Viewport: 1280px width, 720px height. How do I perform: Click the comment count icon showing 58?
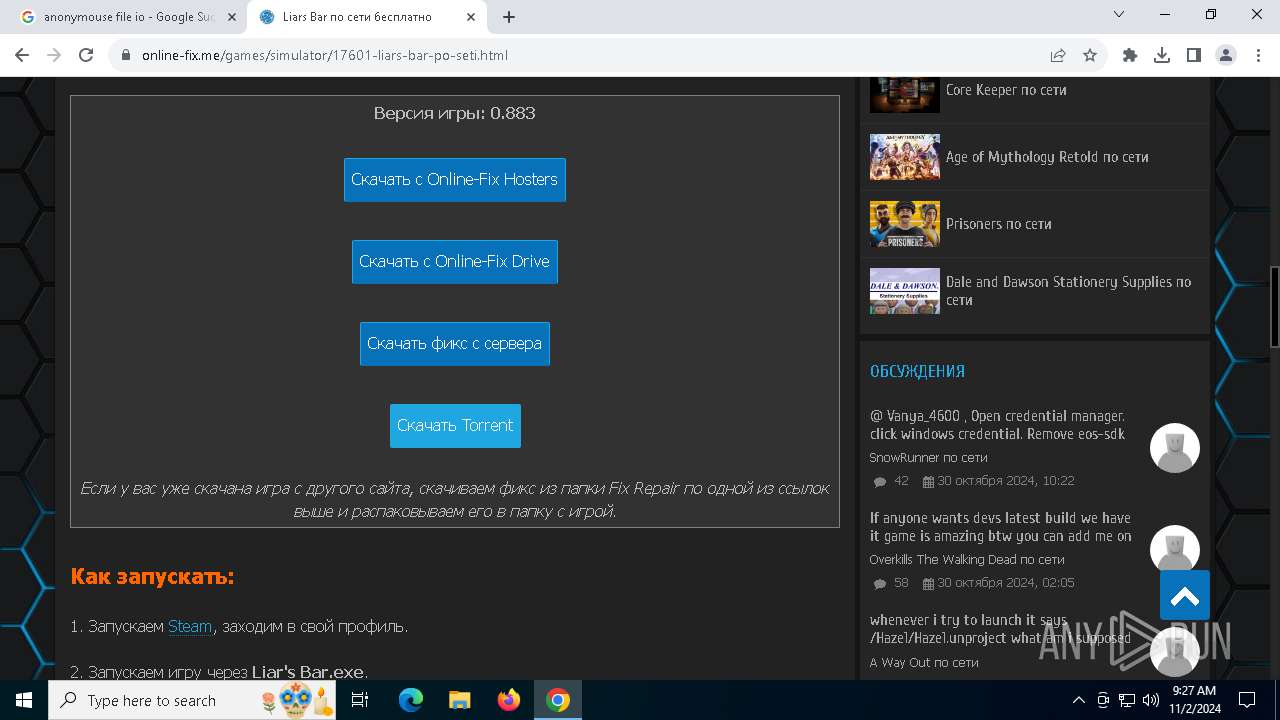[x=880, y=584]
